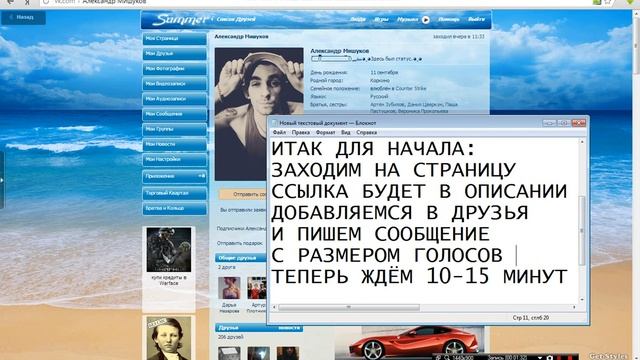Image resolution: width=640 pixels, height=360 pixels.
Task: Open Правка menu in Notepad
Action: [x=300, y=132]
